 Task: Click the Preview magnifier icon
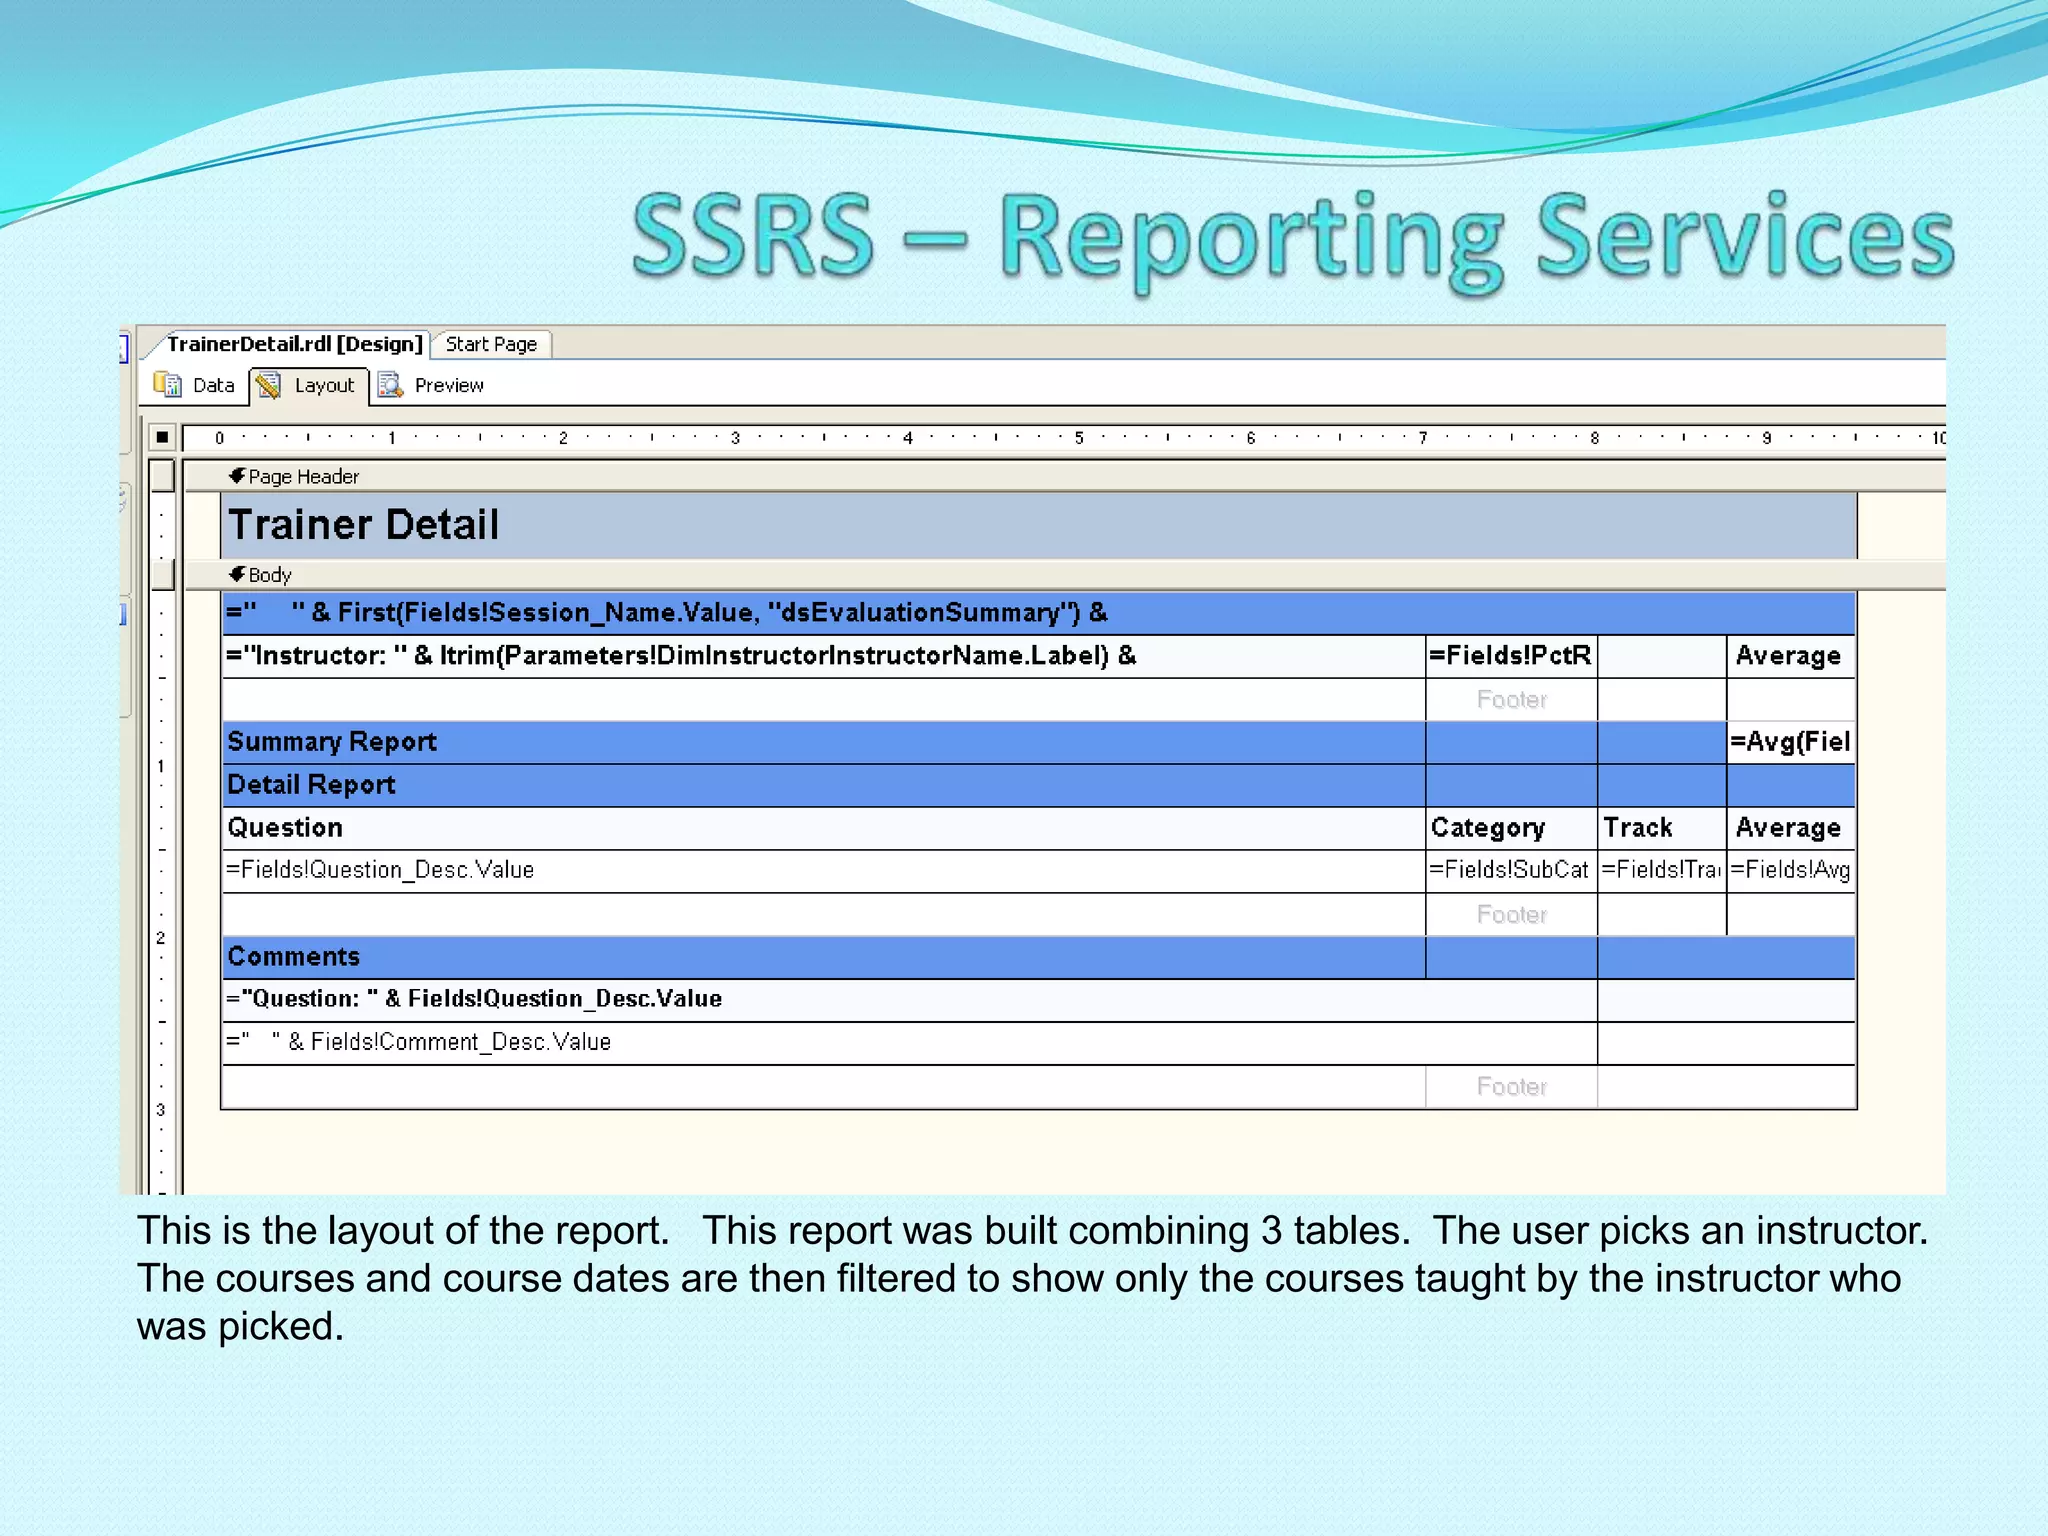tap(389, 385)
